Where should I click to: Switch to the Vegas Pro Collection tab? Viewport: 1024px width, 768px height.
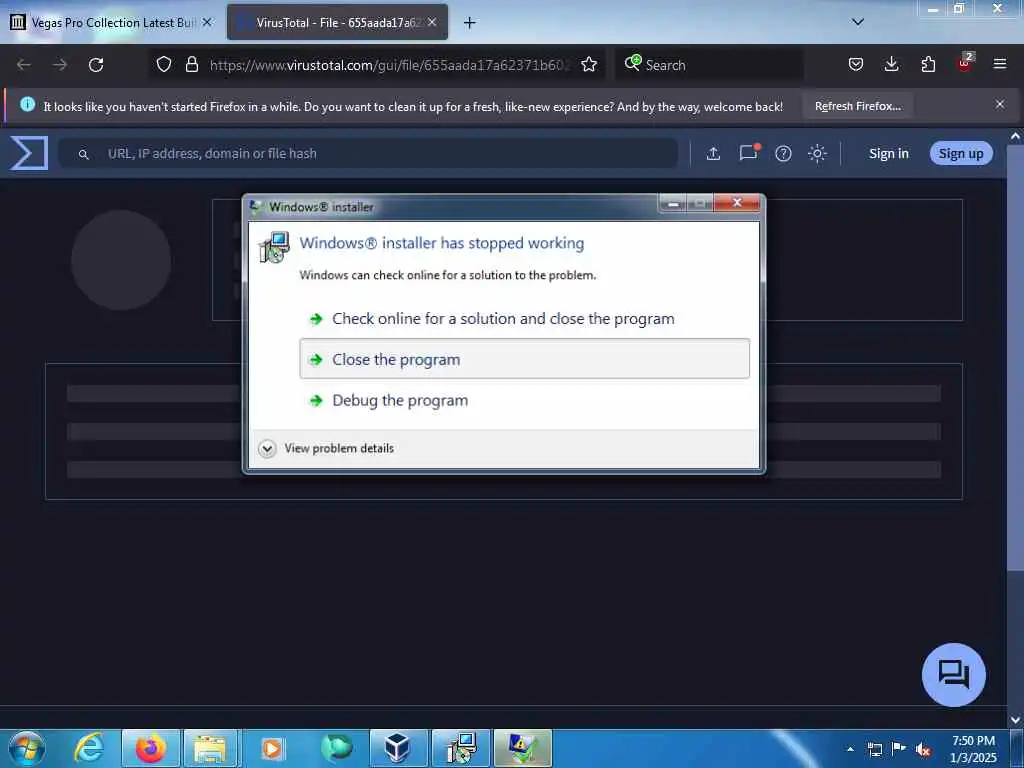point(110,22)
